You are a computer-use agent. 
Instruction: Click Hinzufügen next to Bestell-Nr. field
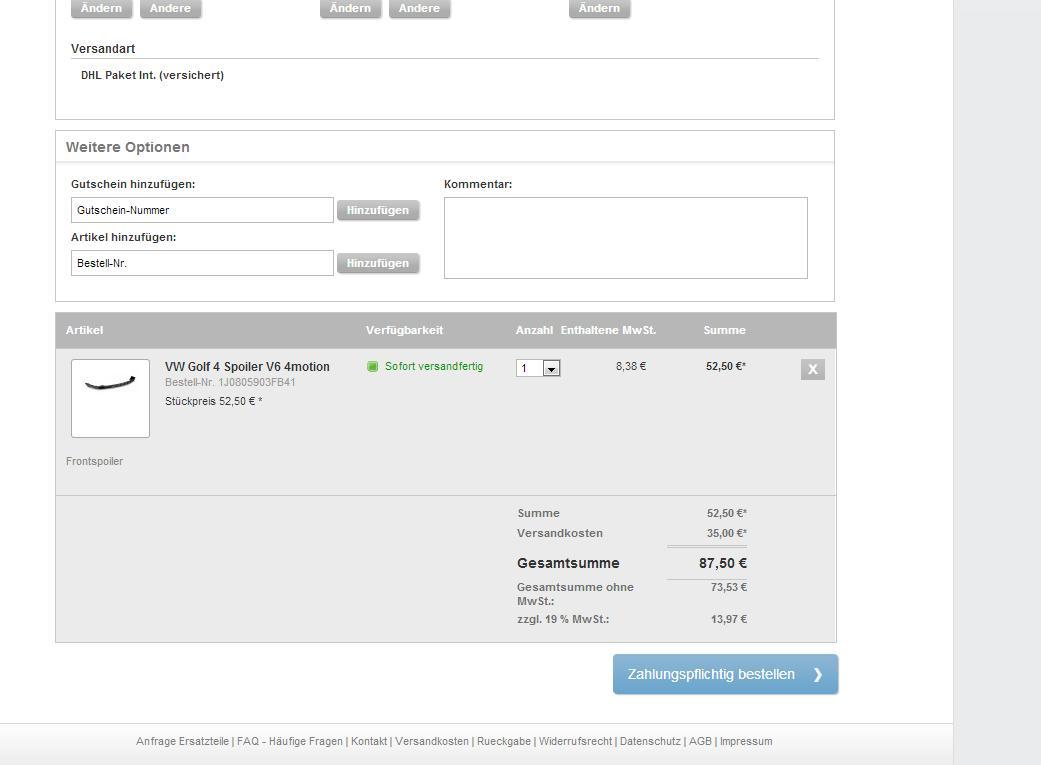378,263
